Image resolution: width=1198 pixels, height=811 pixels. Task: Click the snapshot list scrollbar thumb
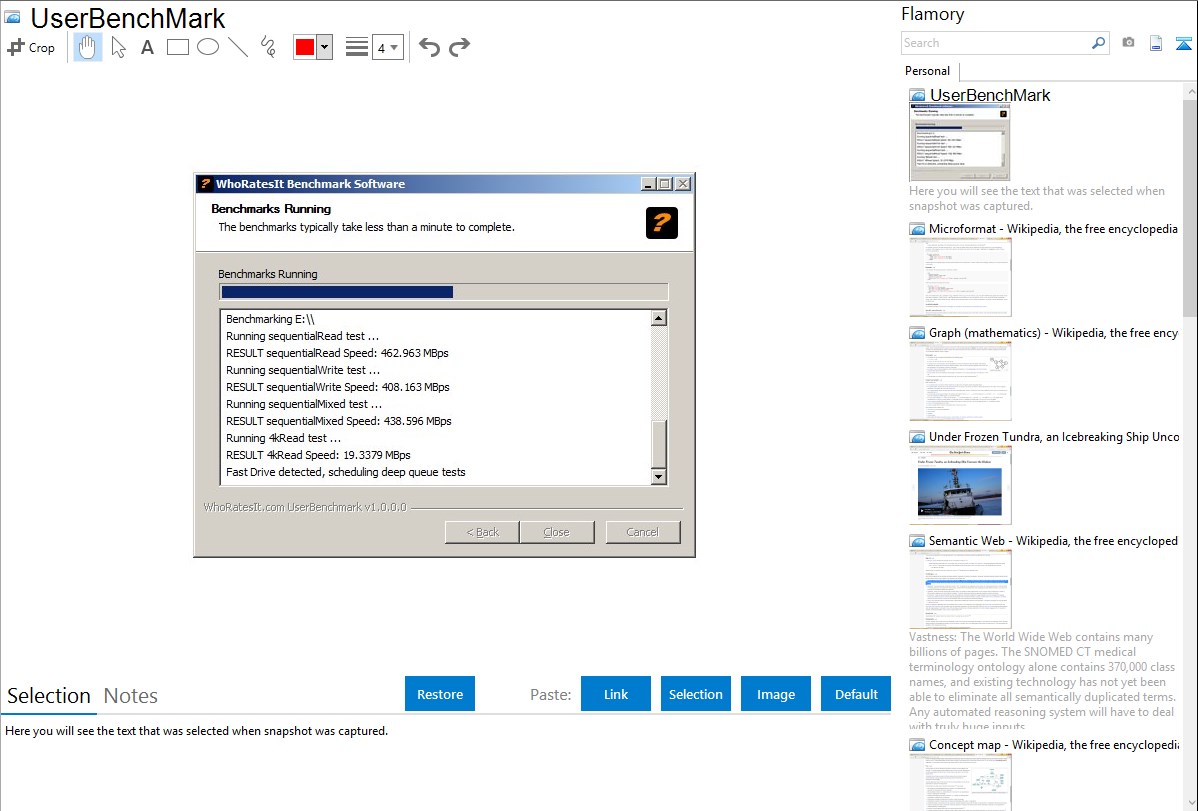tap(1190, 207)
